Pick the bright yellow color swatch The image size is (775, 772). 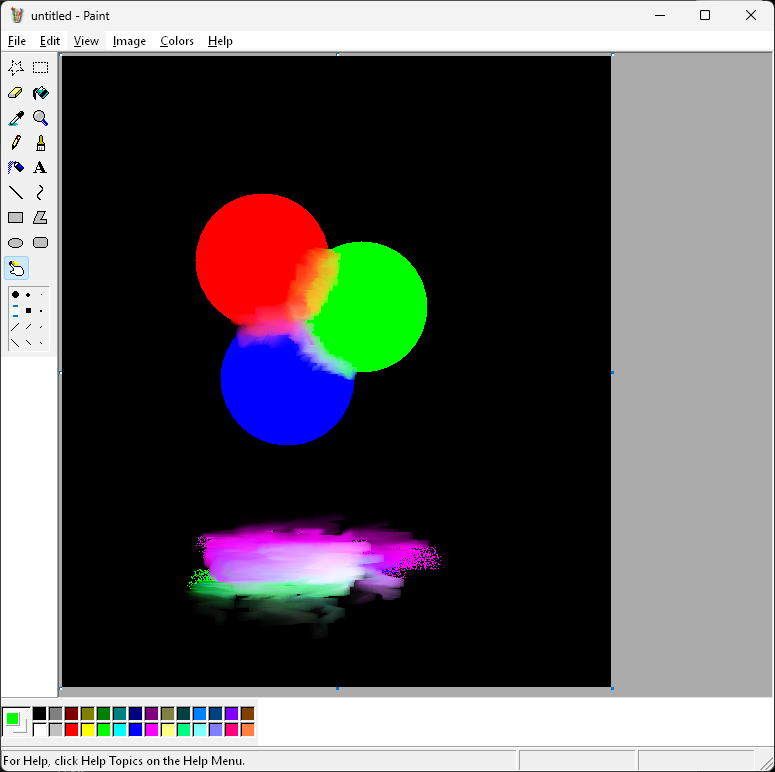[87, 729]
